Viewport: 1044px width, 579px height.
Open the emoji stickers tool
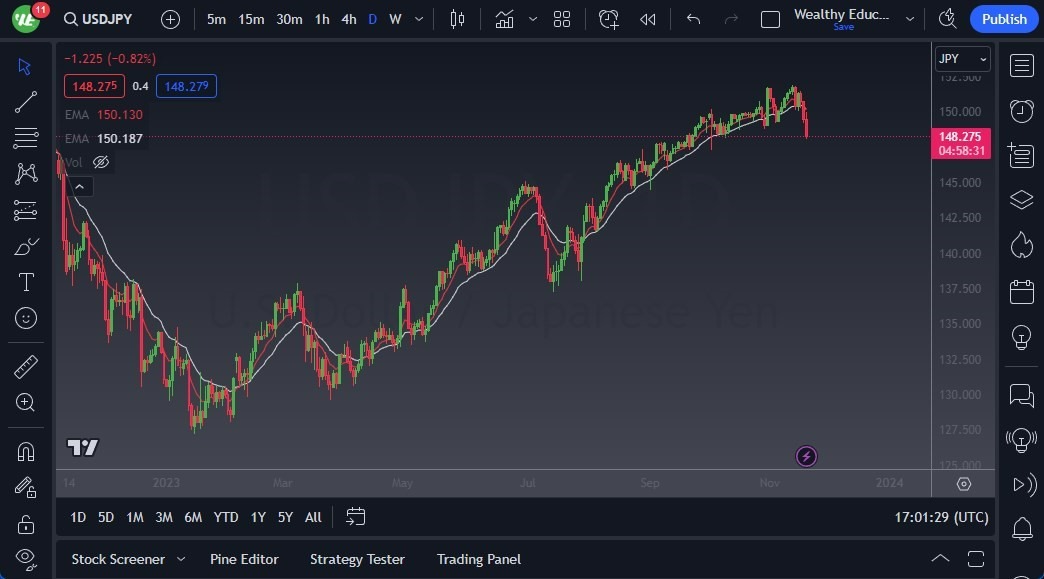[x=25, y=318]
